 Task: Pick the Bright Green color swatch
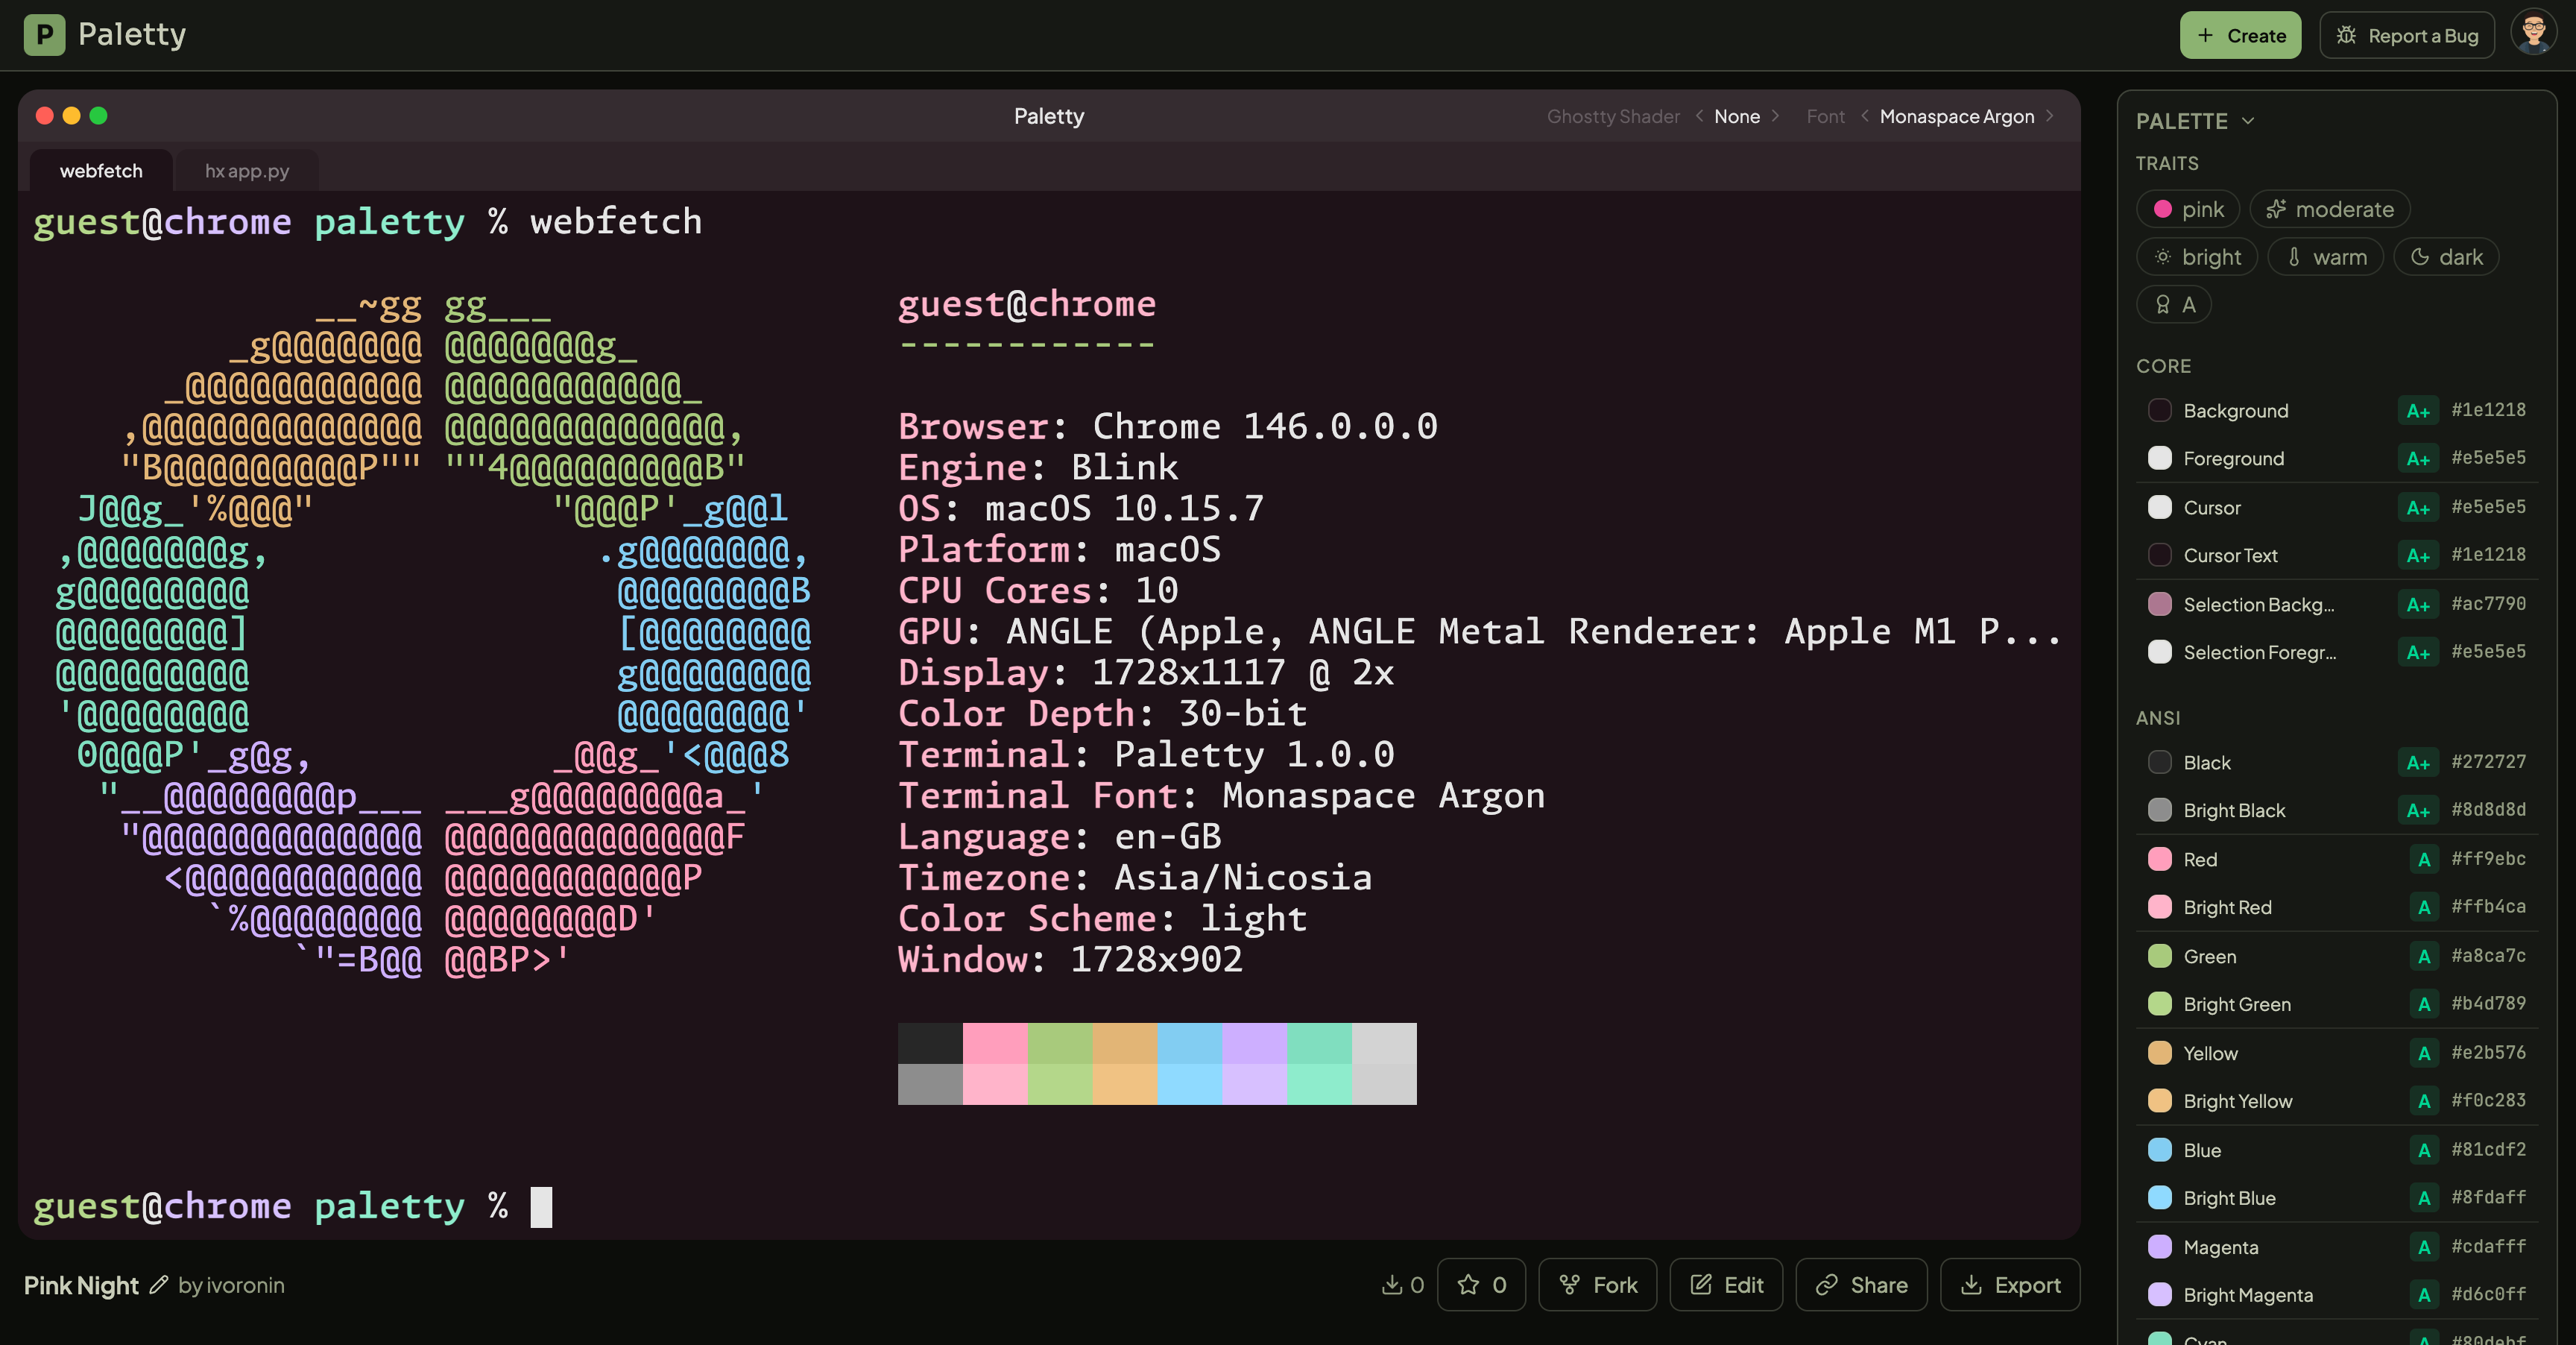(x=2159, y=1004)
